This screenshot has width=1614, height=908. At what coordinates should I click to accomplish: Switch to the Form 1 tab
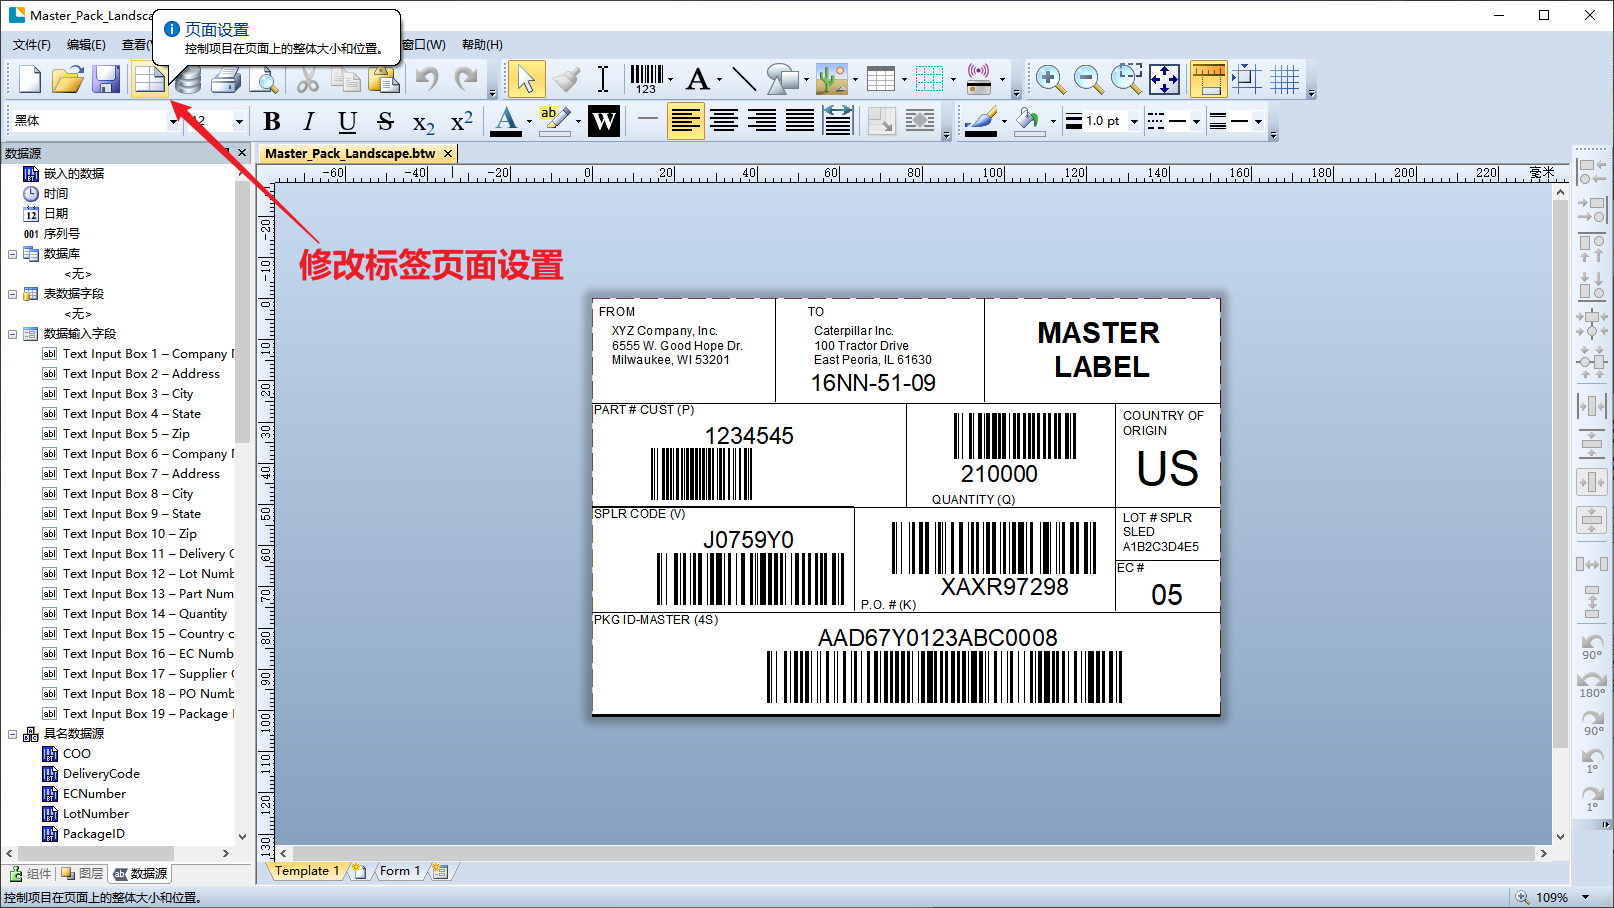tap(399, 871)
